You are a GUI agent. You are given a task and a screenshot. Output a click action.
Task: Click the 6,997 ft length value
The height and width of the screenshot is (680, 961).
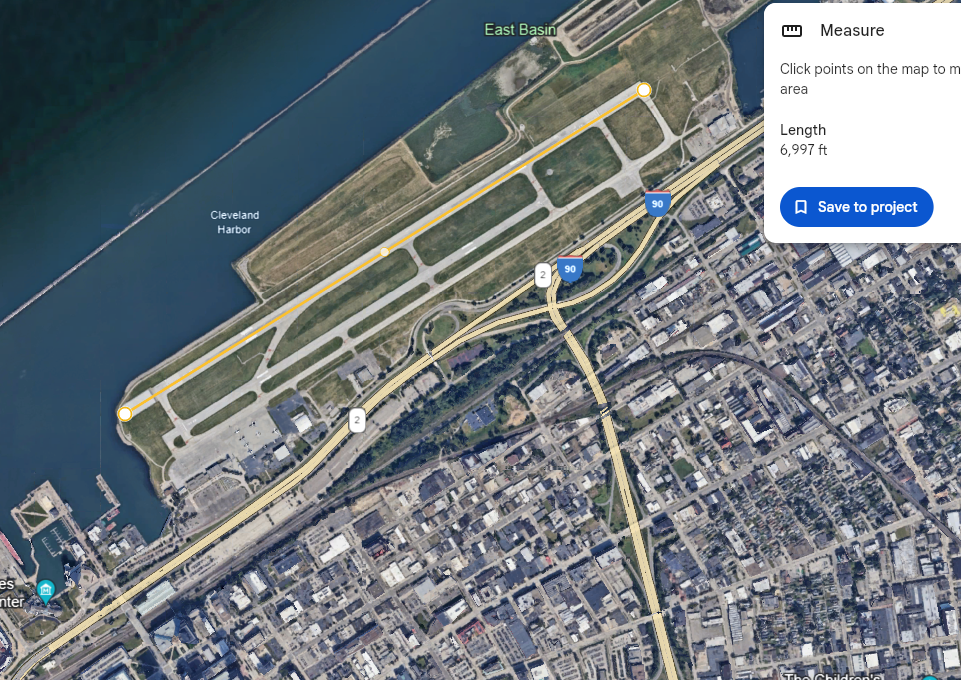point(803,150)
